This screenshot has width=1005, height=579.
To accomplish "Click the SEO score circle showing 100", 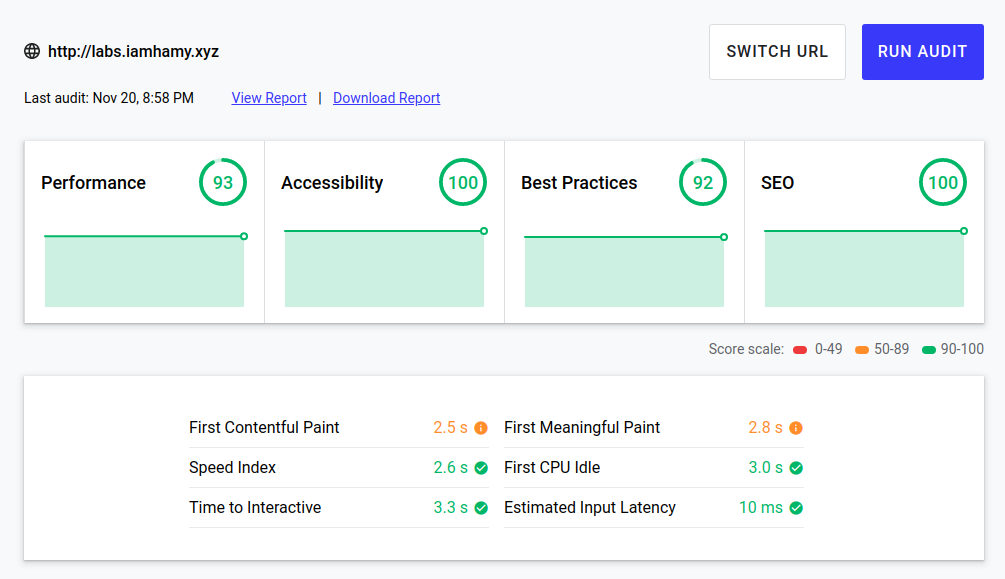I will [942, 182].
